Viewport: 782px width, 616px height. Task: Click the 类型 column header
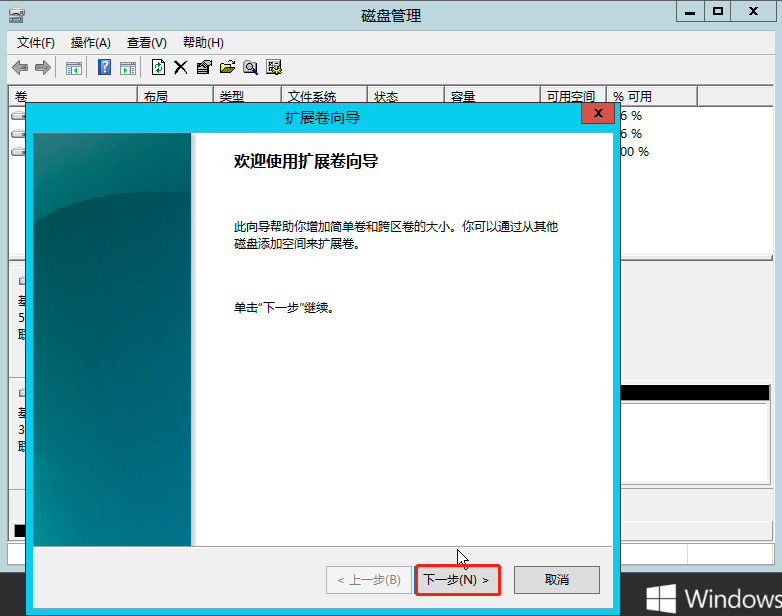click(x=247, y=96)
